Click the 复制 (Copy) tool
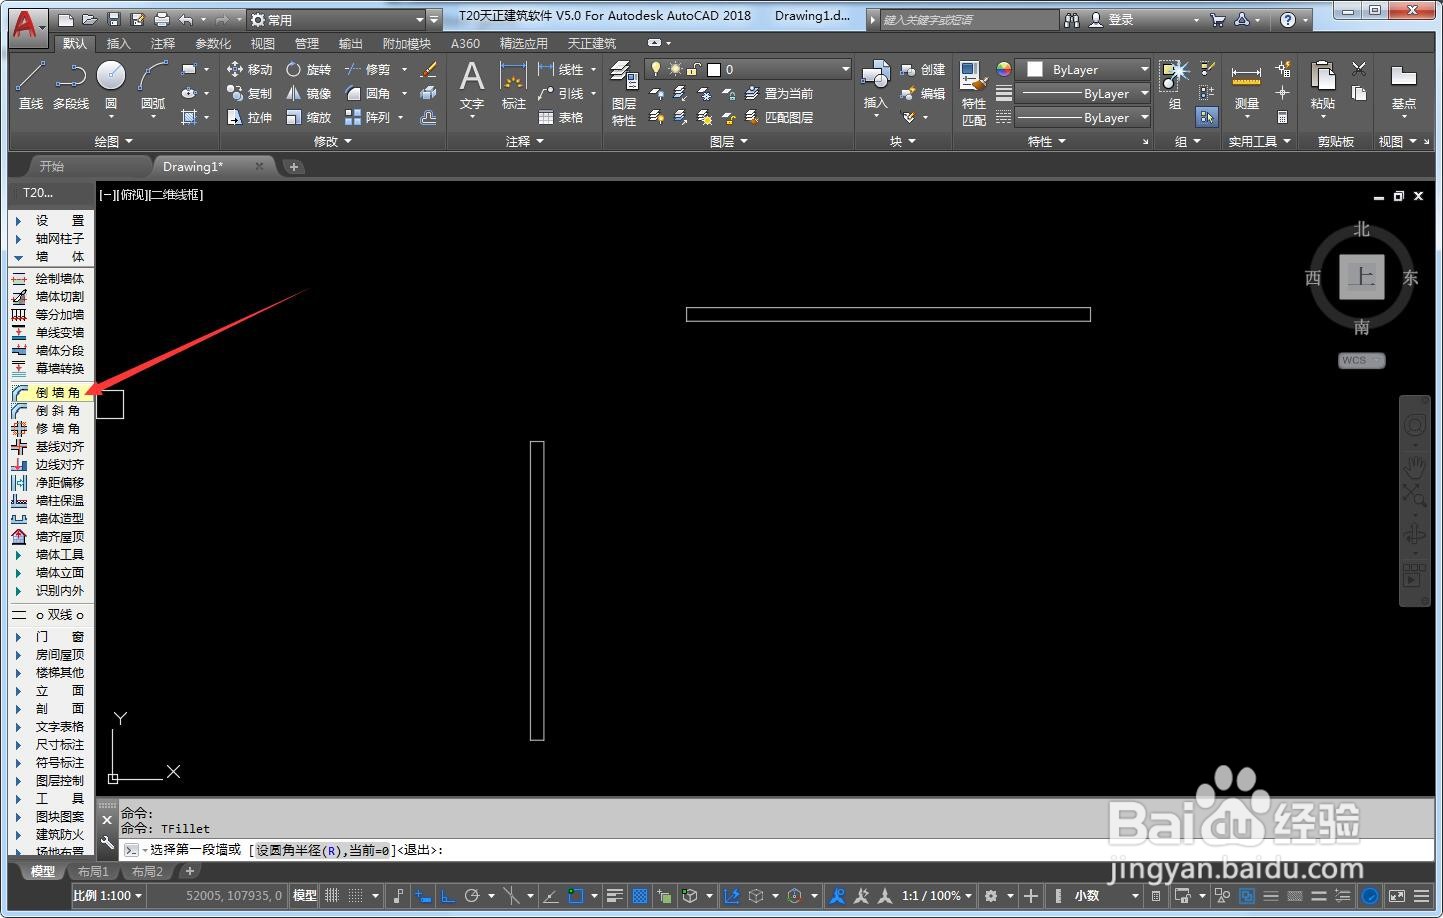Screen dimensions: 1443x918 [249, 93]
